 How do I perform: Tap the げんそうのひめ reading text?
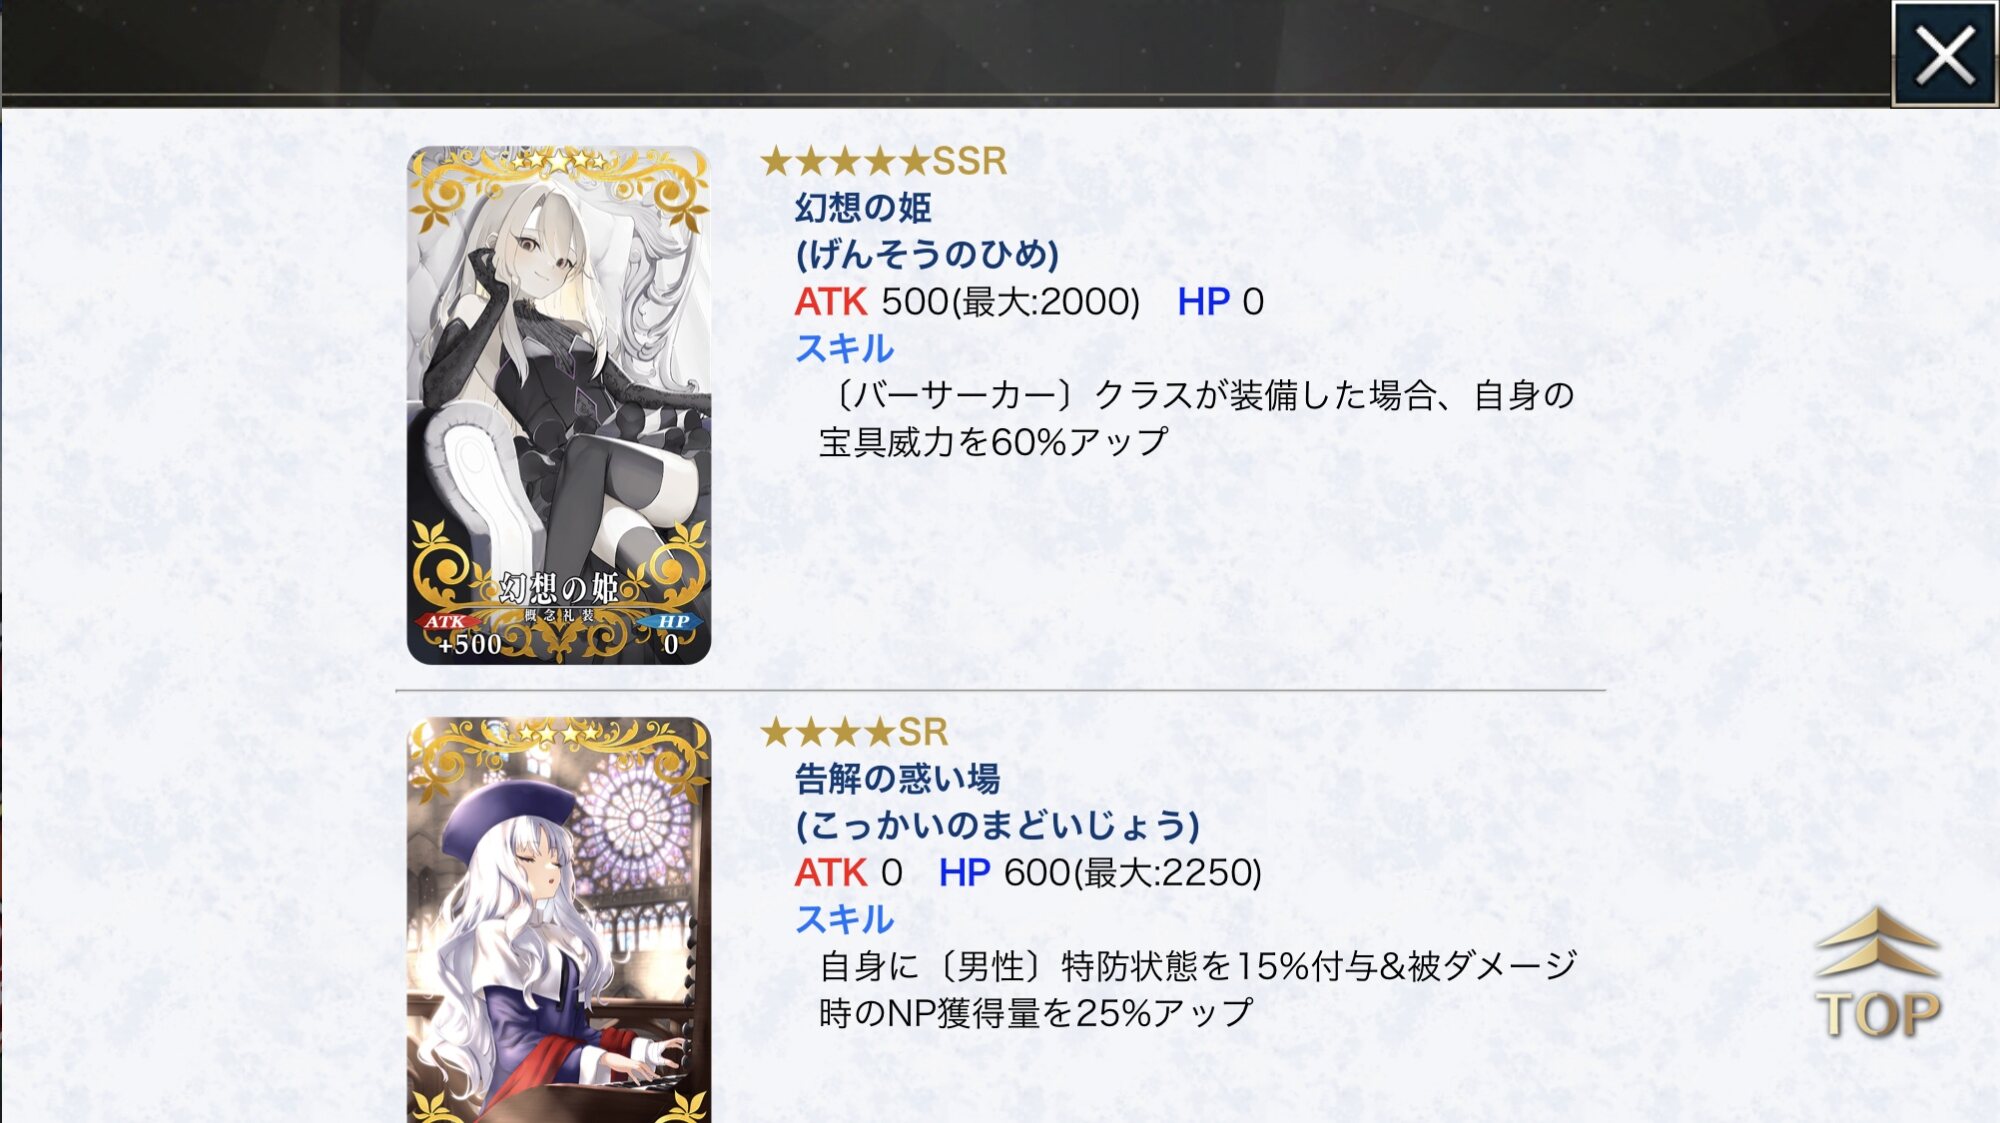pyautogui.click(x=927, y=255)
